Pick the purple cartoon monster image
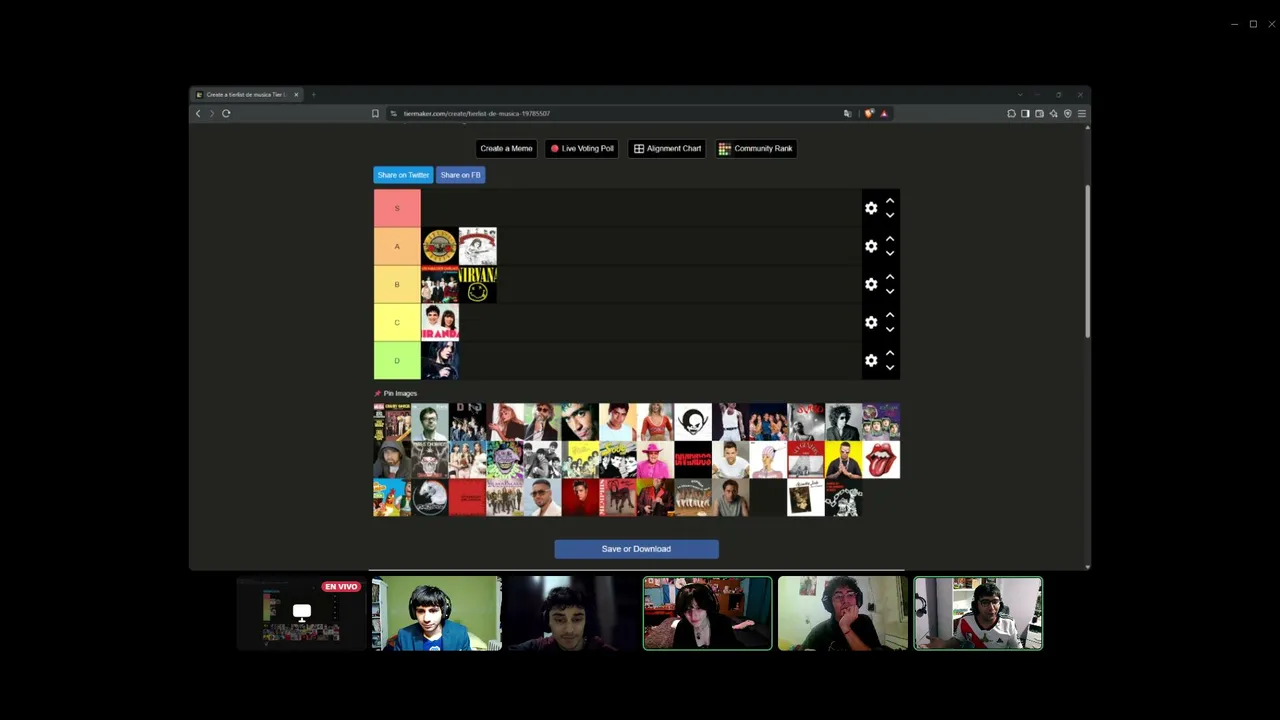1280x720 pixels. click(505, 460)
